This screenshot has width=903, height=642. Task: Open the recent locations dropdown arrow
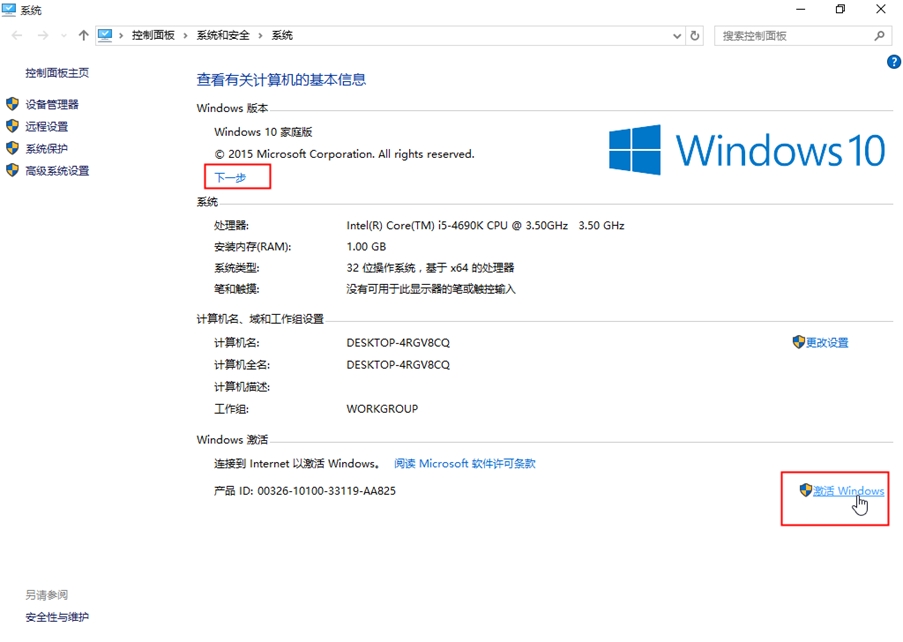click(x=63, y=36)
